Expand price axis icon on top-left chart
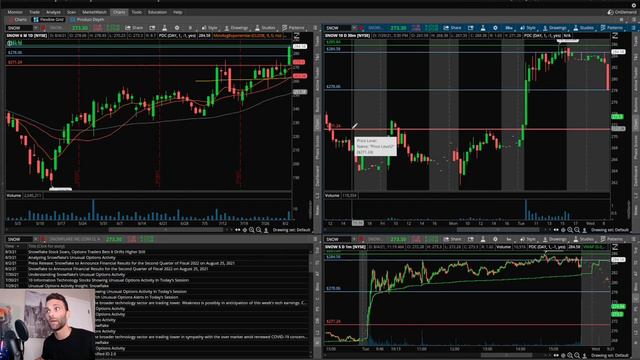This screenshot has height=360, width=640. click(297, 36)
